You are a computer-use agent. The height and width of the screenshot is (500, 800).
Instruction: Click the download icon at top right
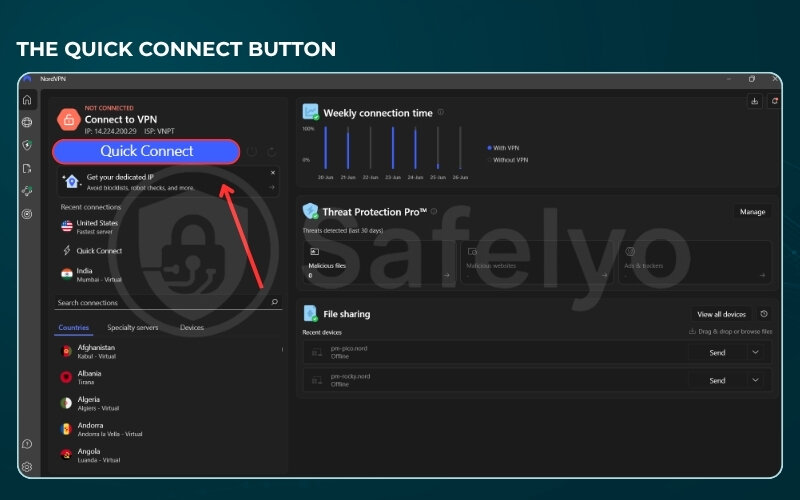[x=755, y=101]
